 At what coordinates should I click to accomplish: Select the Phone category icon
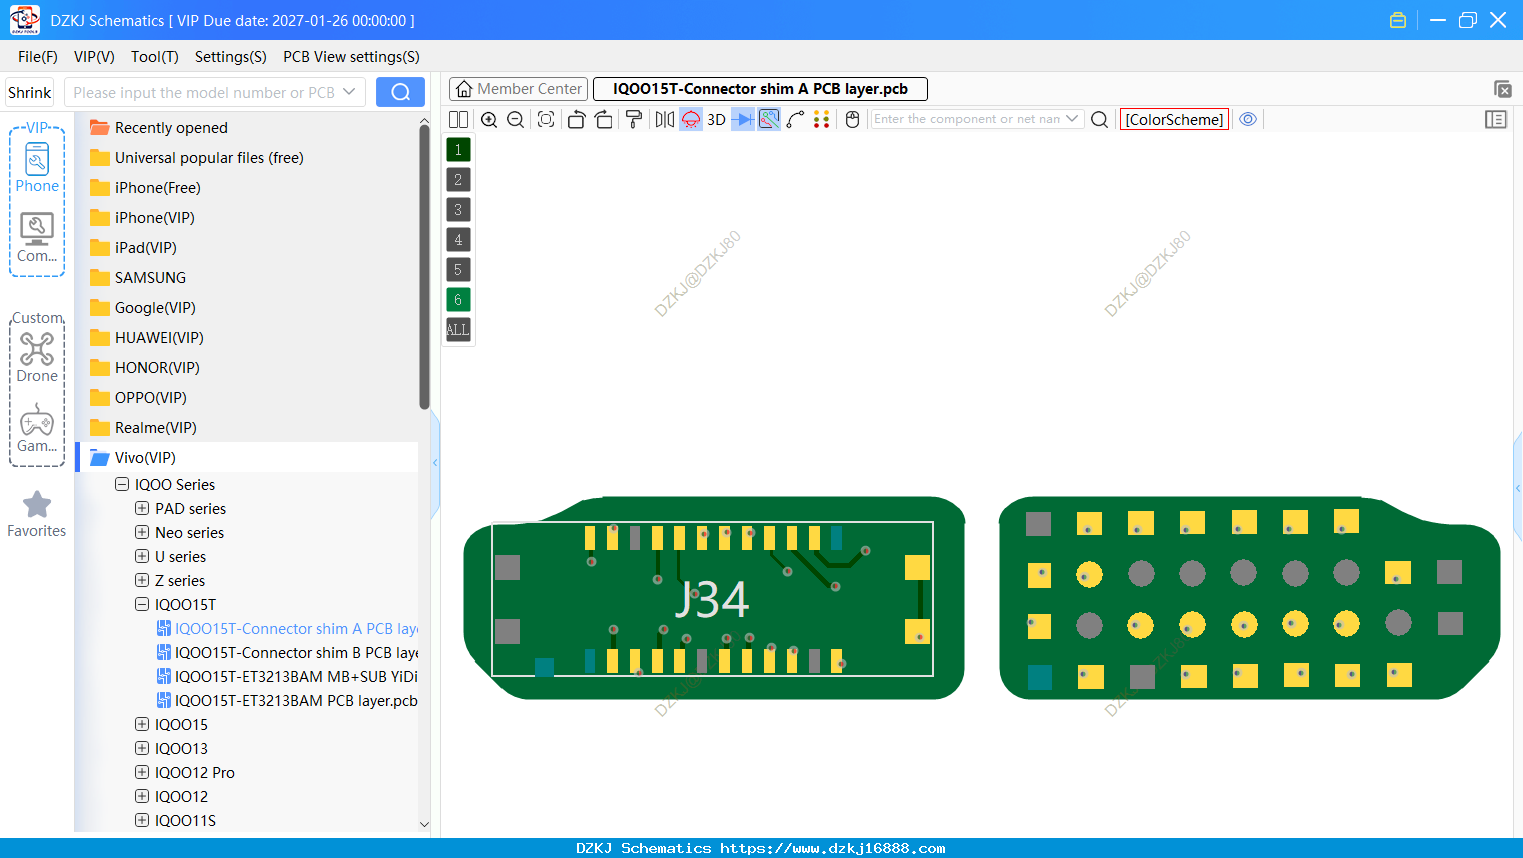click(37, 168)
